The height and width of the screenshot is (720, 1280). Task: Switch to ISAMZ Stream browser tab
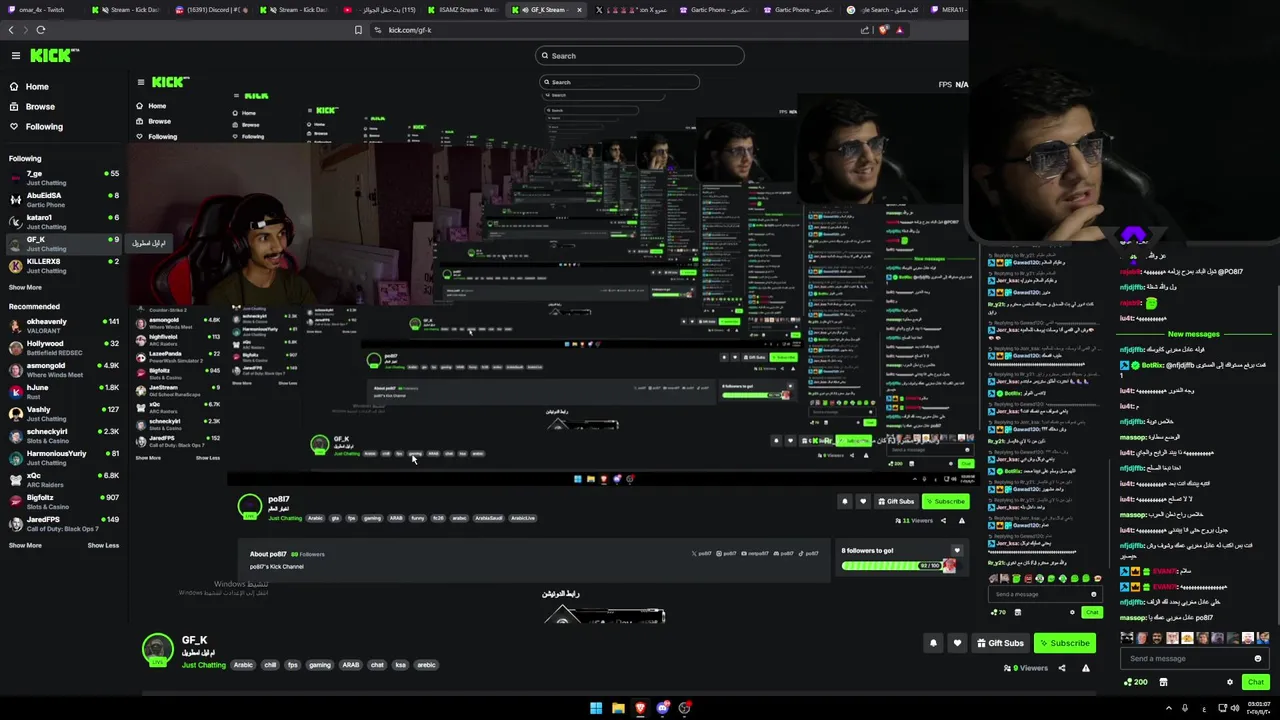pos(462,10)
